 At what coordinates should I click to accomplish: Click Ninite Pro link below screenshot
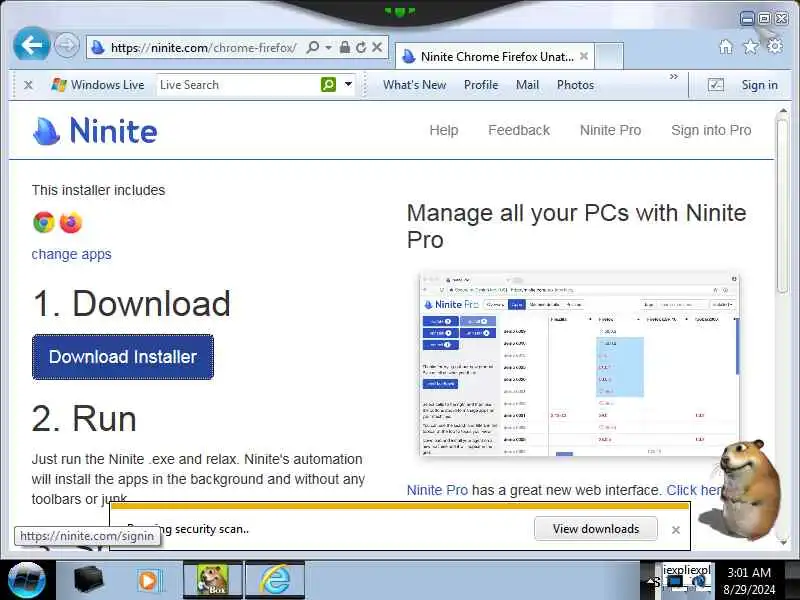pos(437,490)
